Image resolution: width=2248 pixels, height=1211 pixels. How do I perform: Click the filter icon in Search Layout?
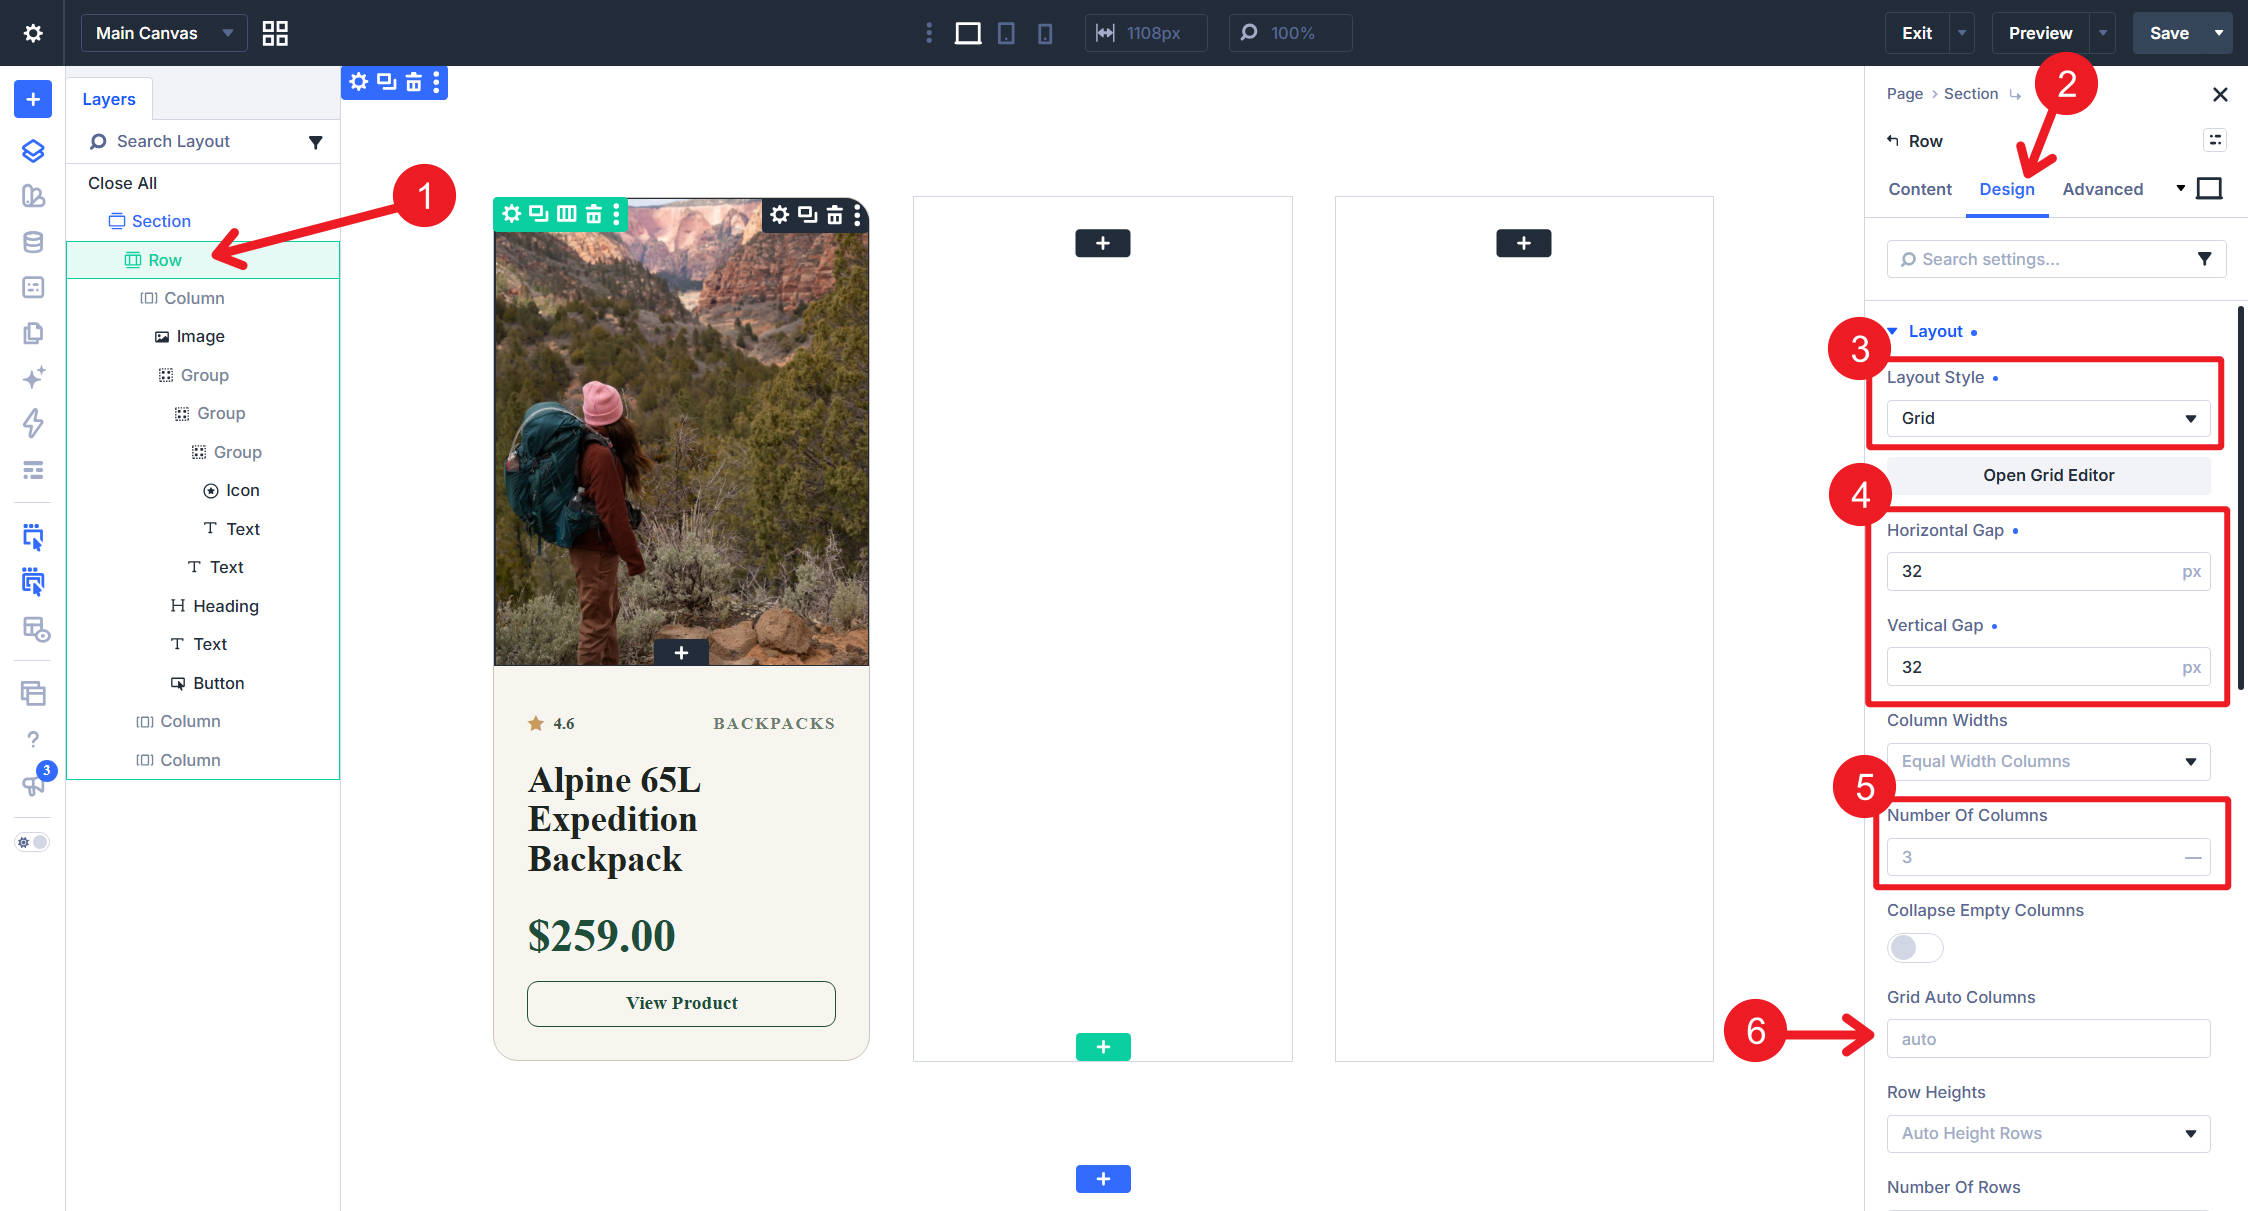pyautogui.click(x=315, y=142)
